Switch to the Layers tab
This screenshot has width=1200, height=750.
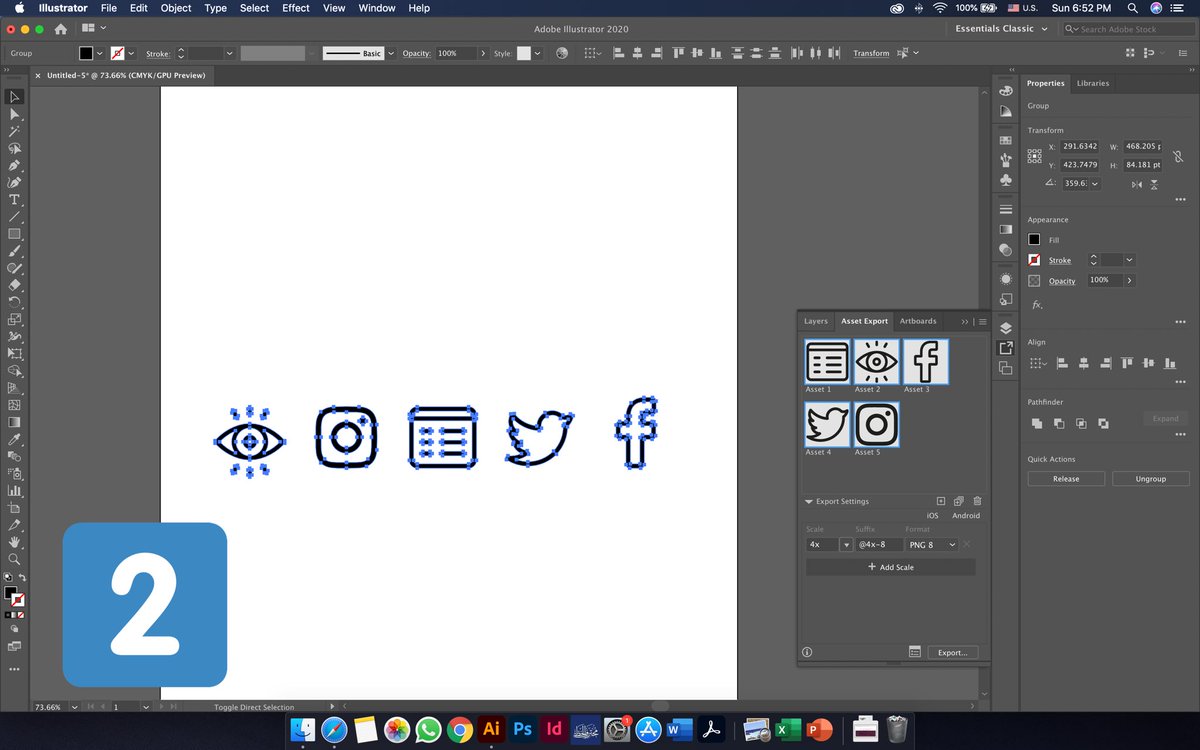pos(816,321)
